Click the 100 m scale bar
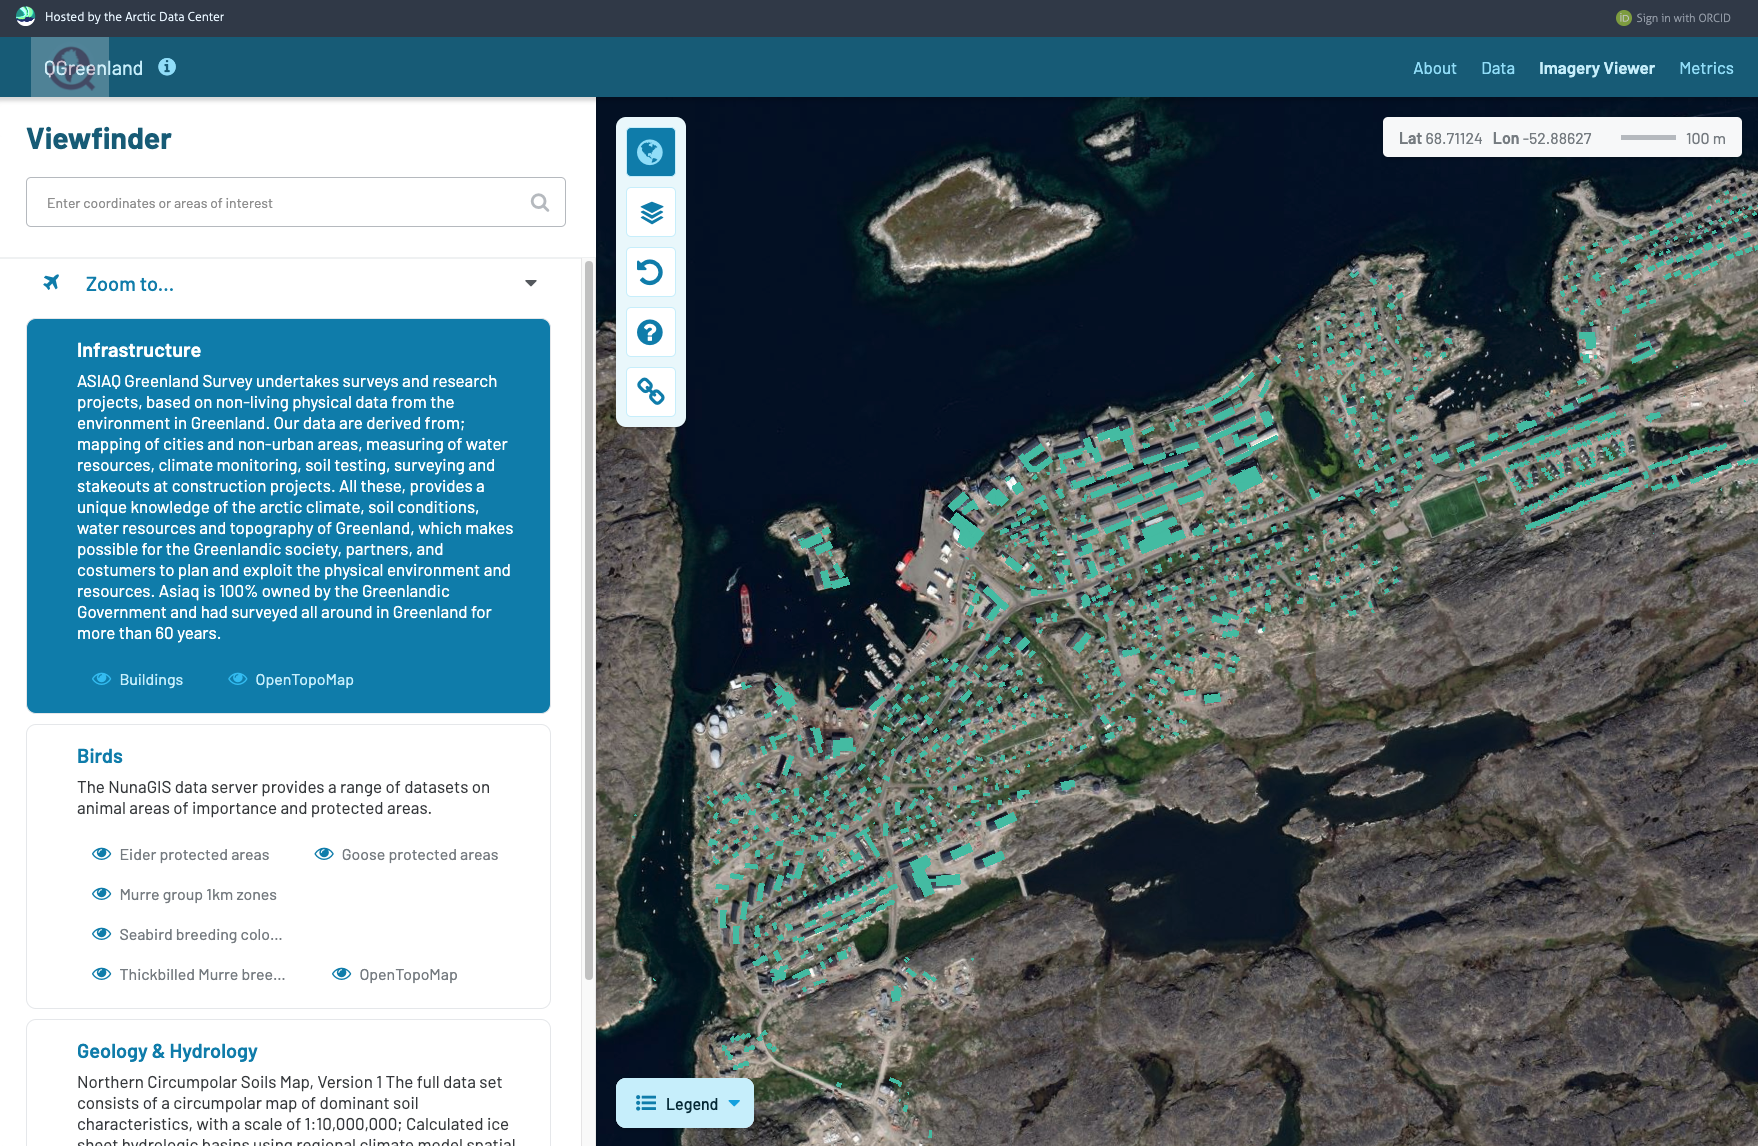 pyautogui.click(x=1648, y=138)
